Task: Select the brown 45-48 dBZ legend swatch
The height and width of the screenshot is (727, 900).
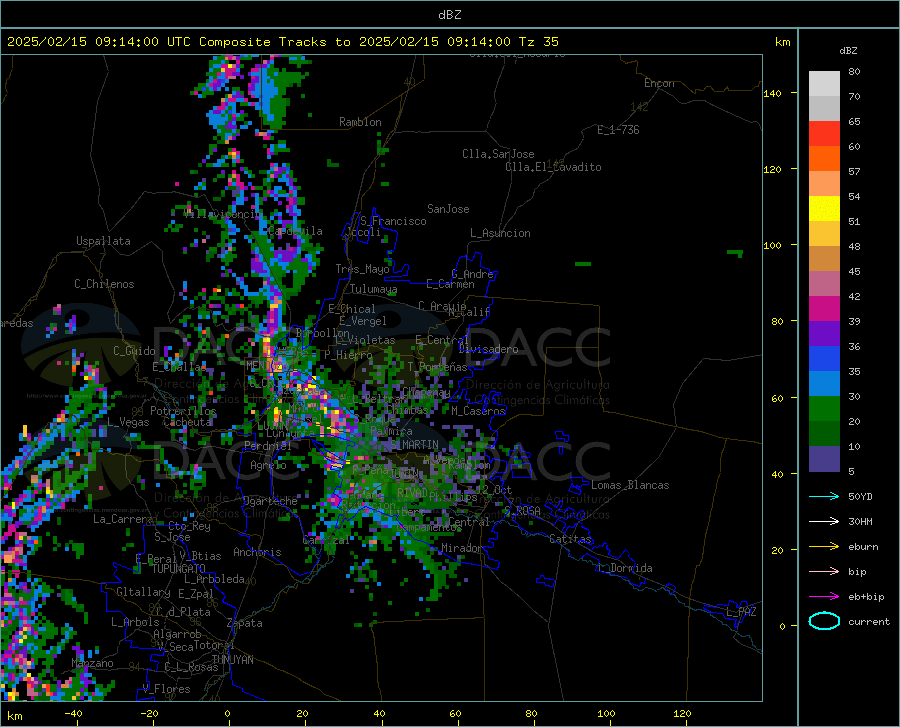Action: point(824,259)
